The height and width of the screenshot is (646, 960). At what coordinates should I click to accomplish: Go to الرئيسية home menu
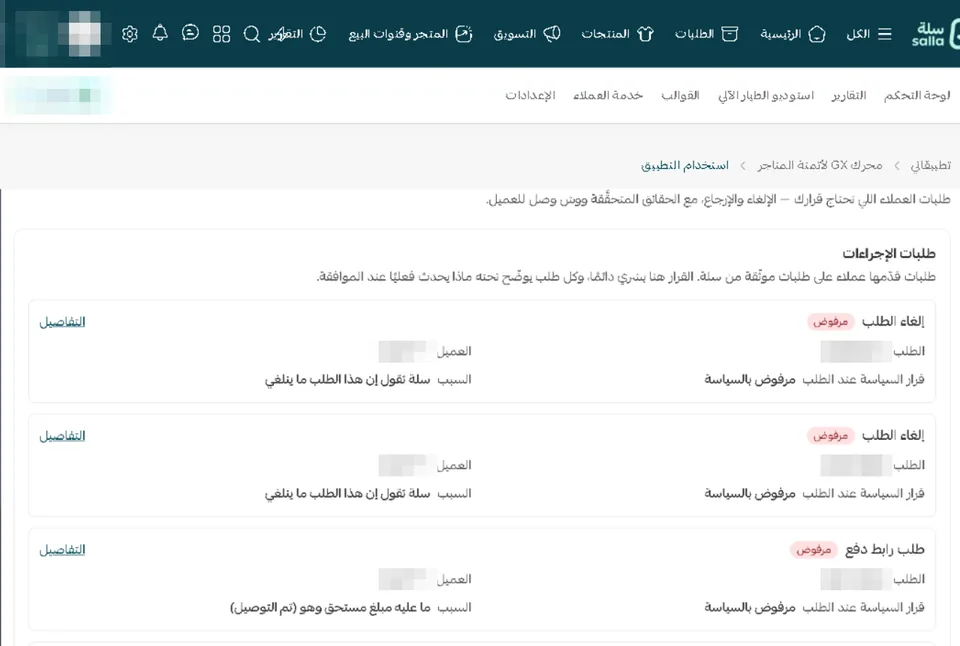click(x=792, y=34)
